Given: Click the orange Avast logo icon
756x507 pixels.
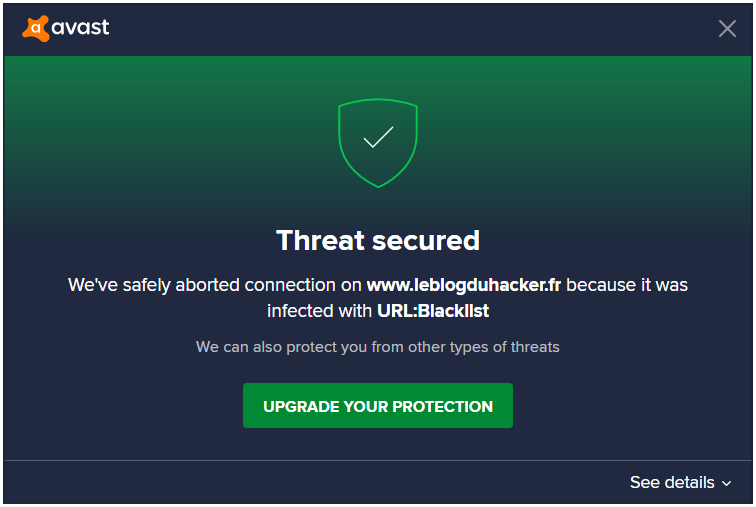Looking at the screenshot, I should (x=36, y=28).
